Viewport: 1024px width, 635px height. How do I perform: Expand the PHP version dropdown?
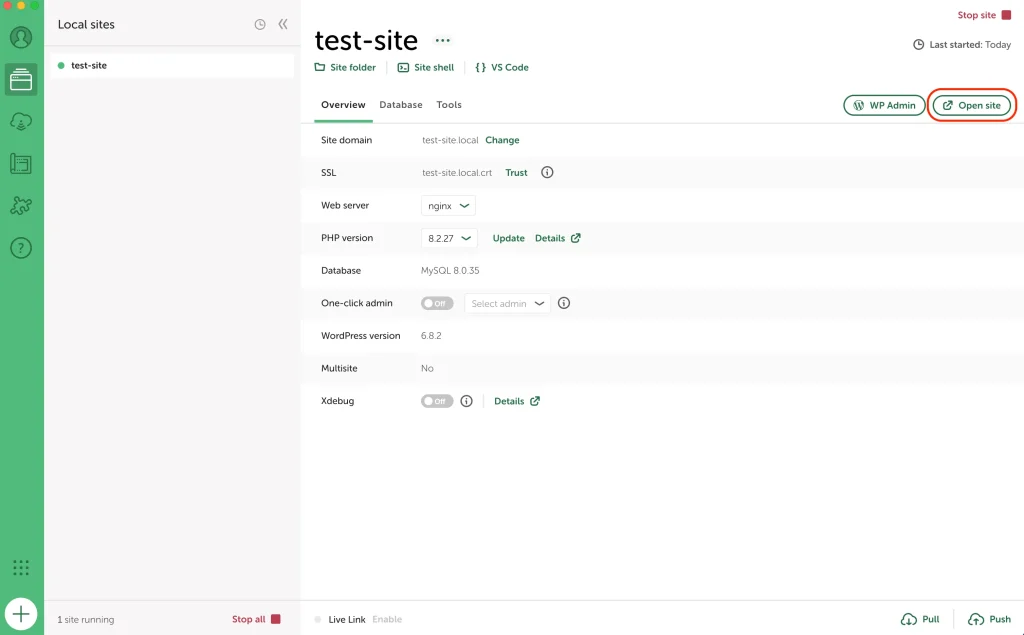coord(449,238)
